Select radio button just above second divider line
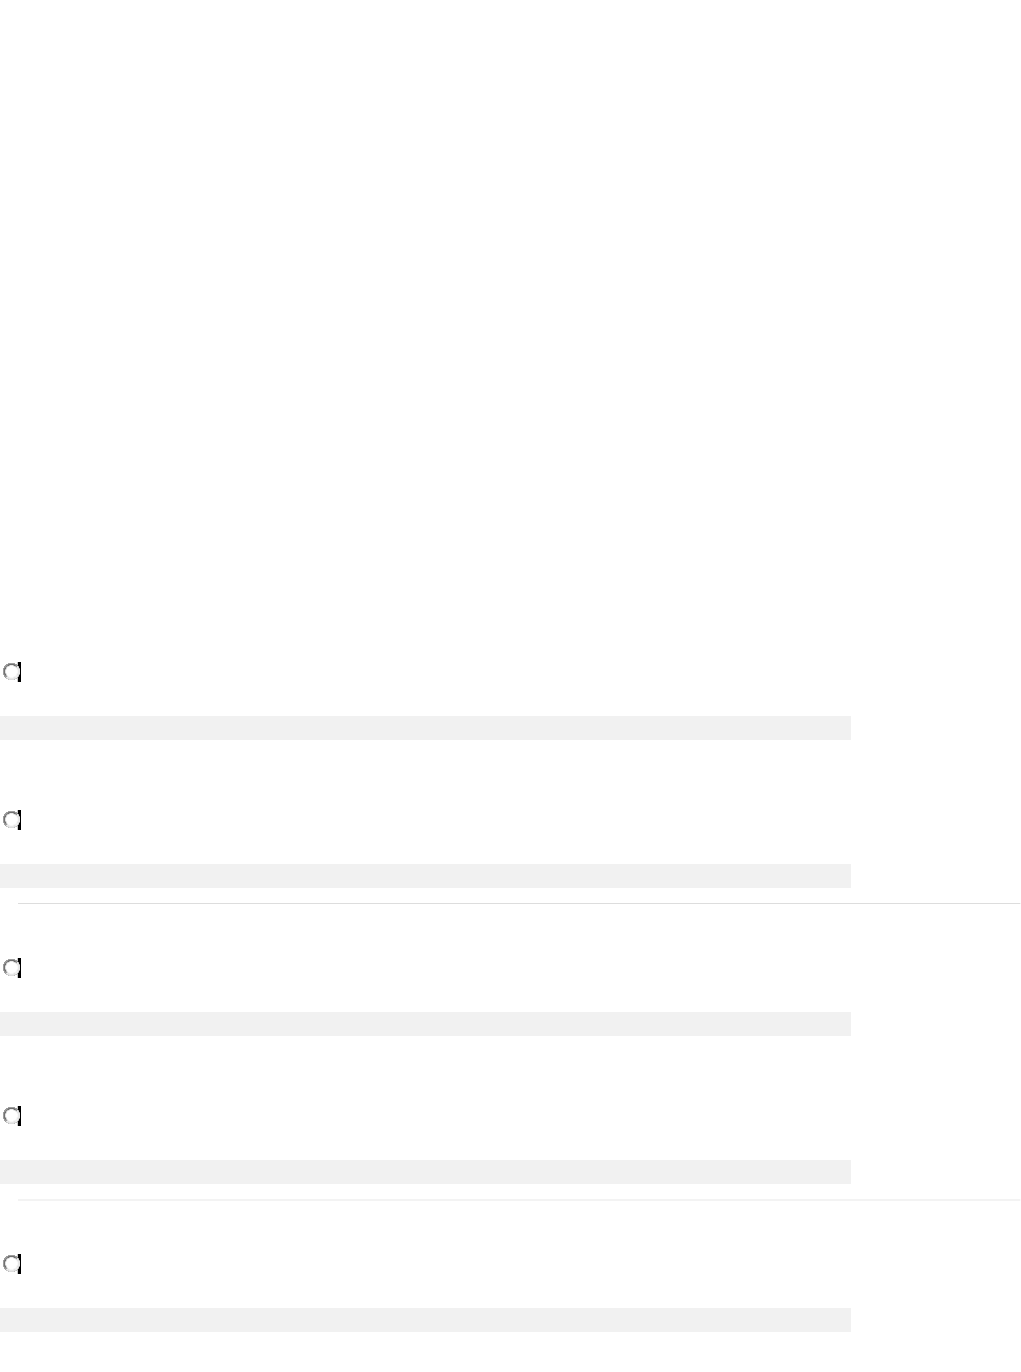Screen dimensions: 1021x1372 pyautogui.click(x=12, y=1117)
